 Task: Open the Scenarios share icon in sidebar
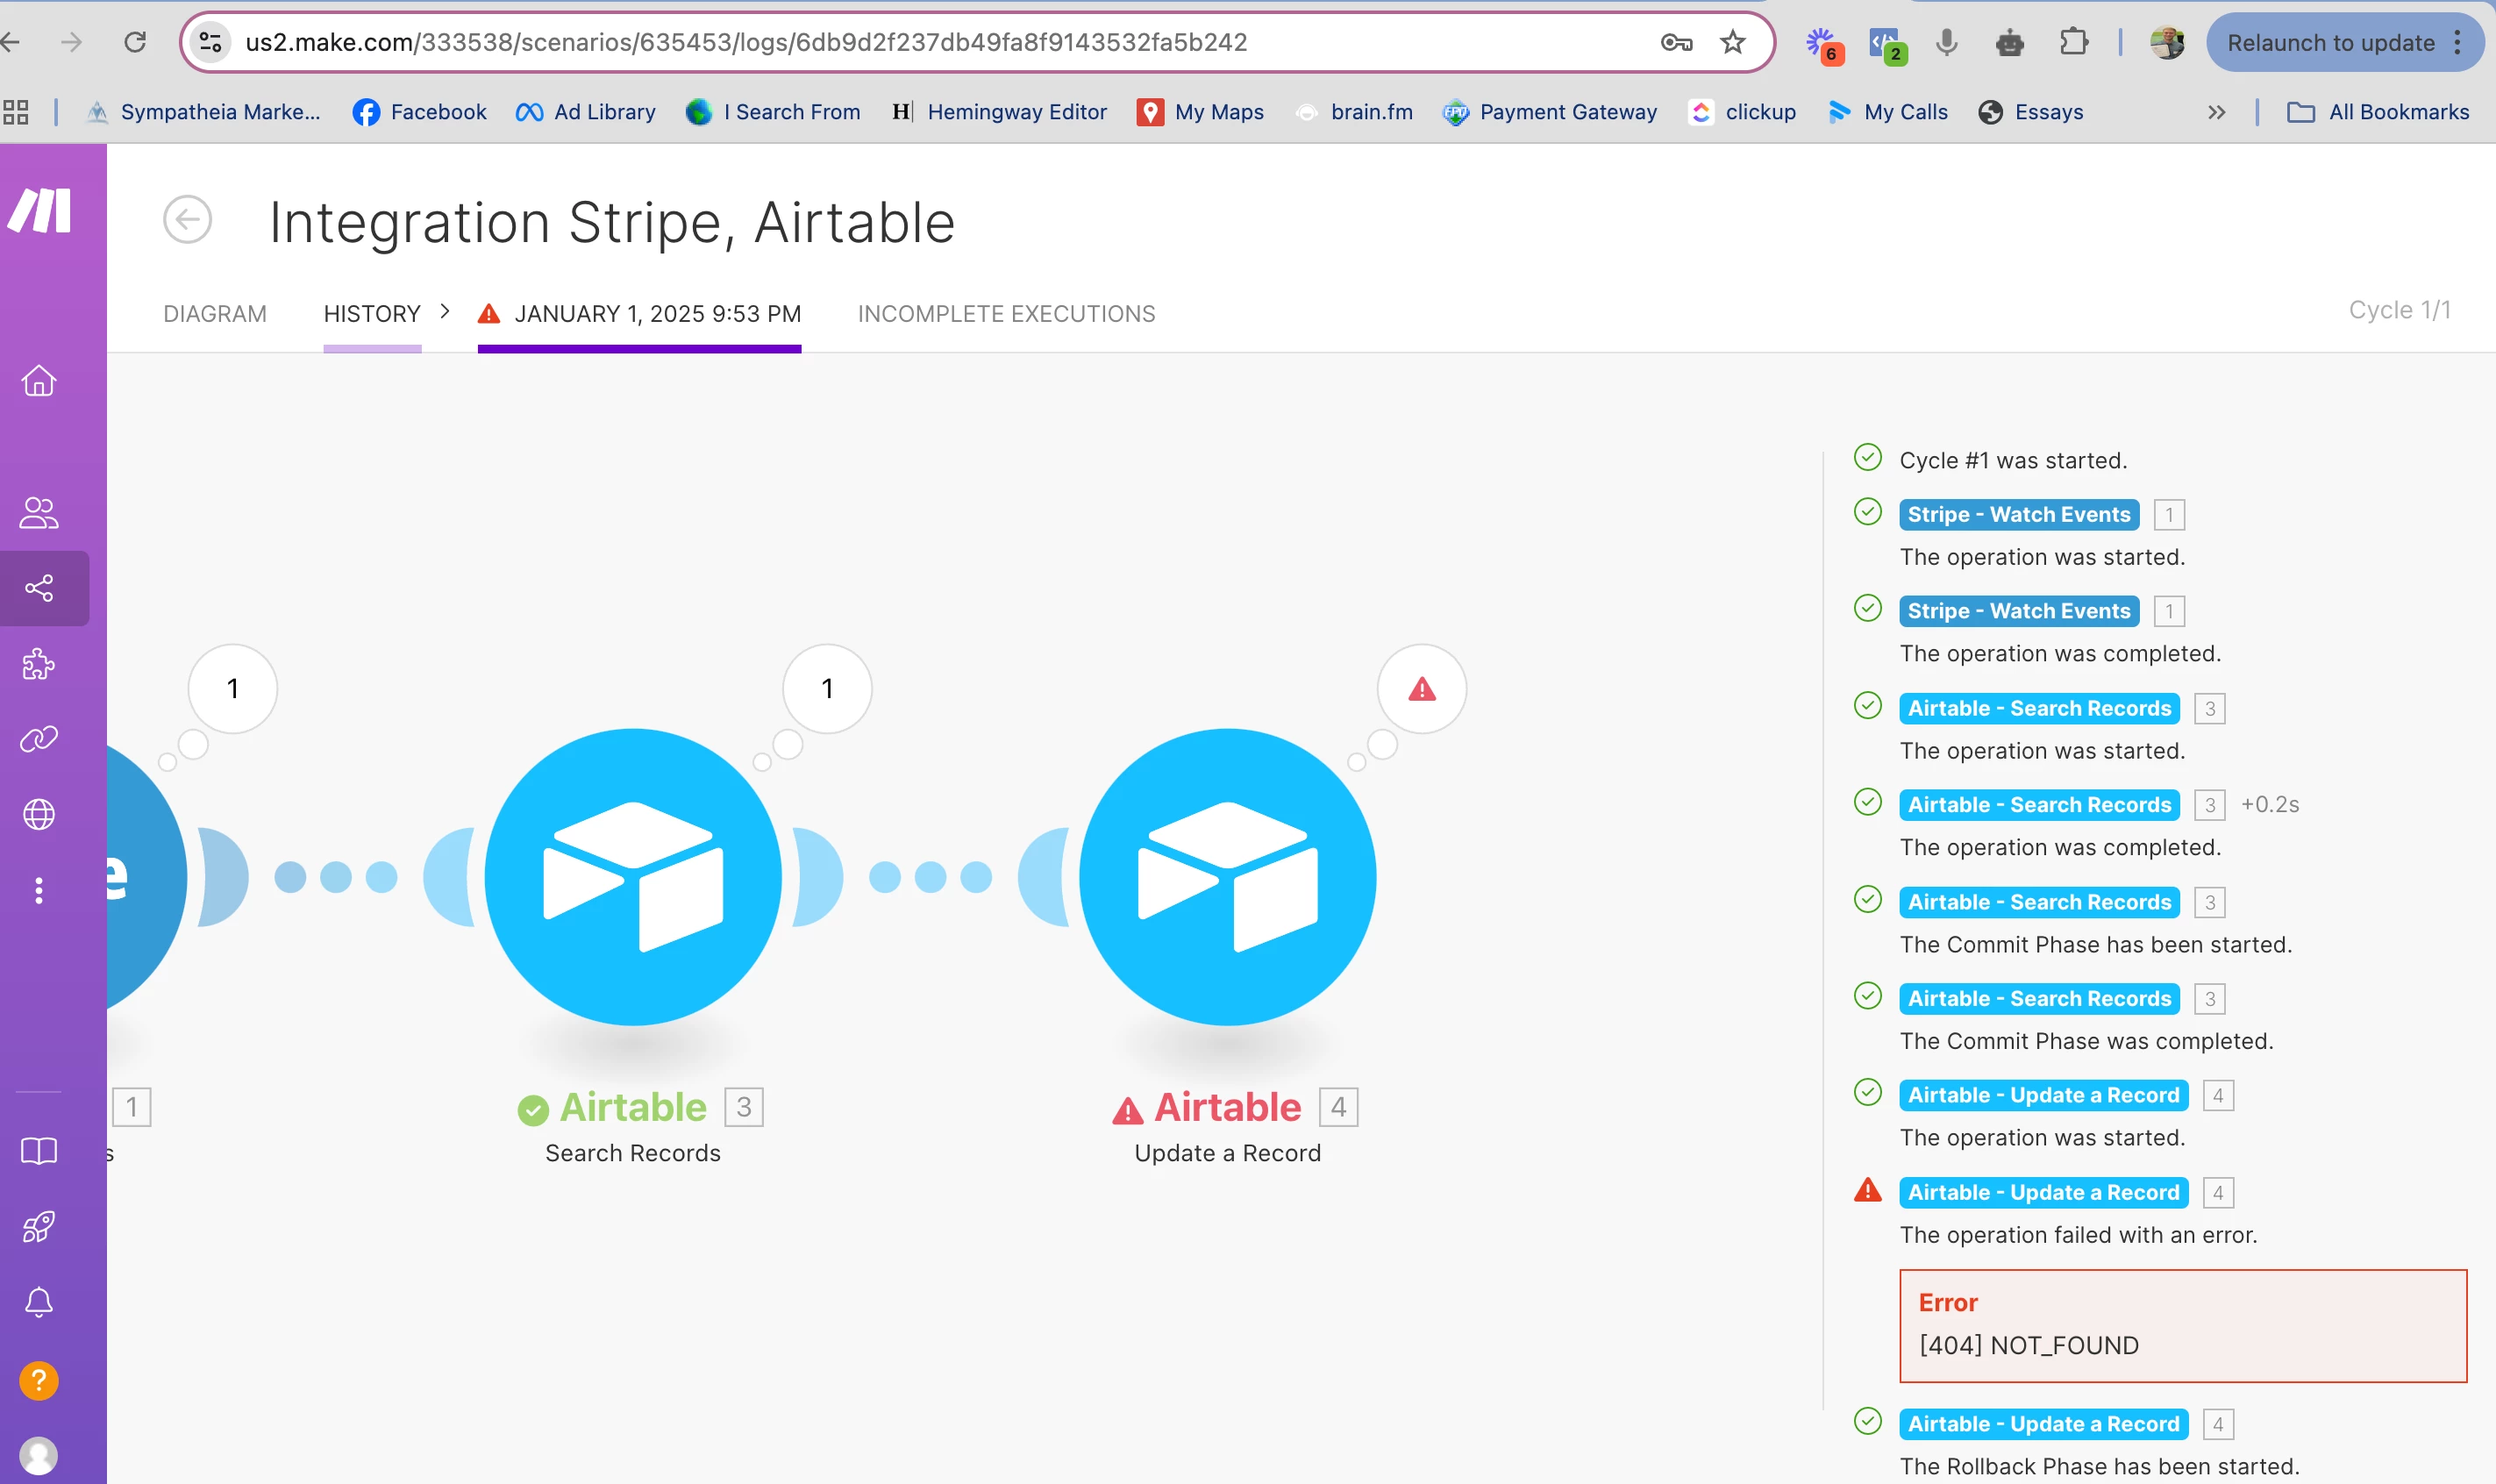[39, 588]
